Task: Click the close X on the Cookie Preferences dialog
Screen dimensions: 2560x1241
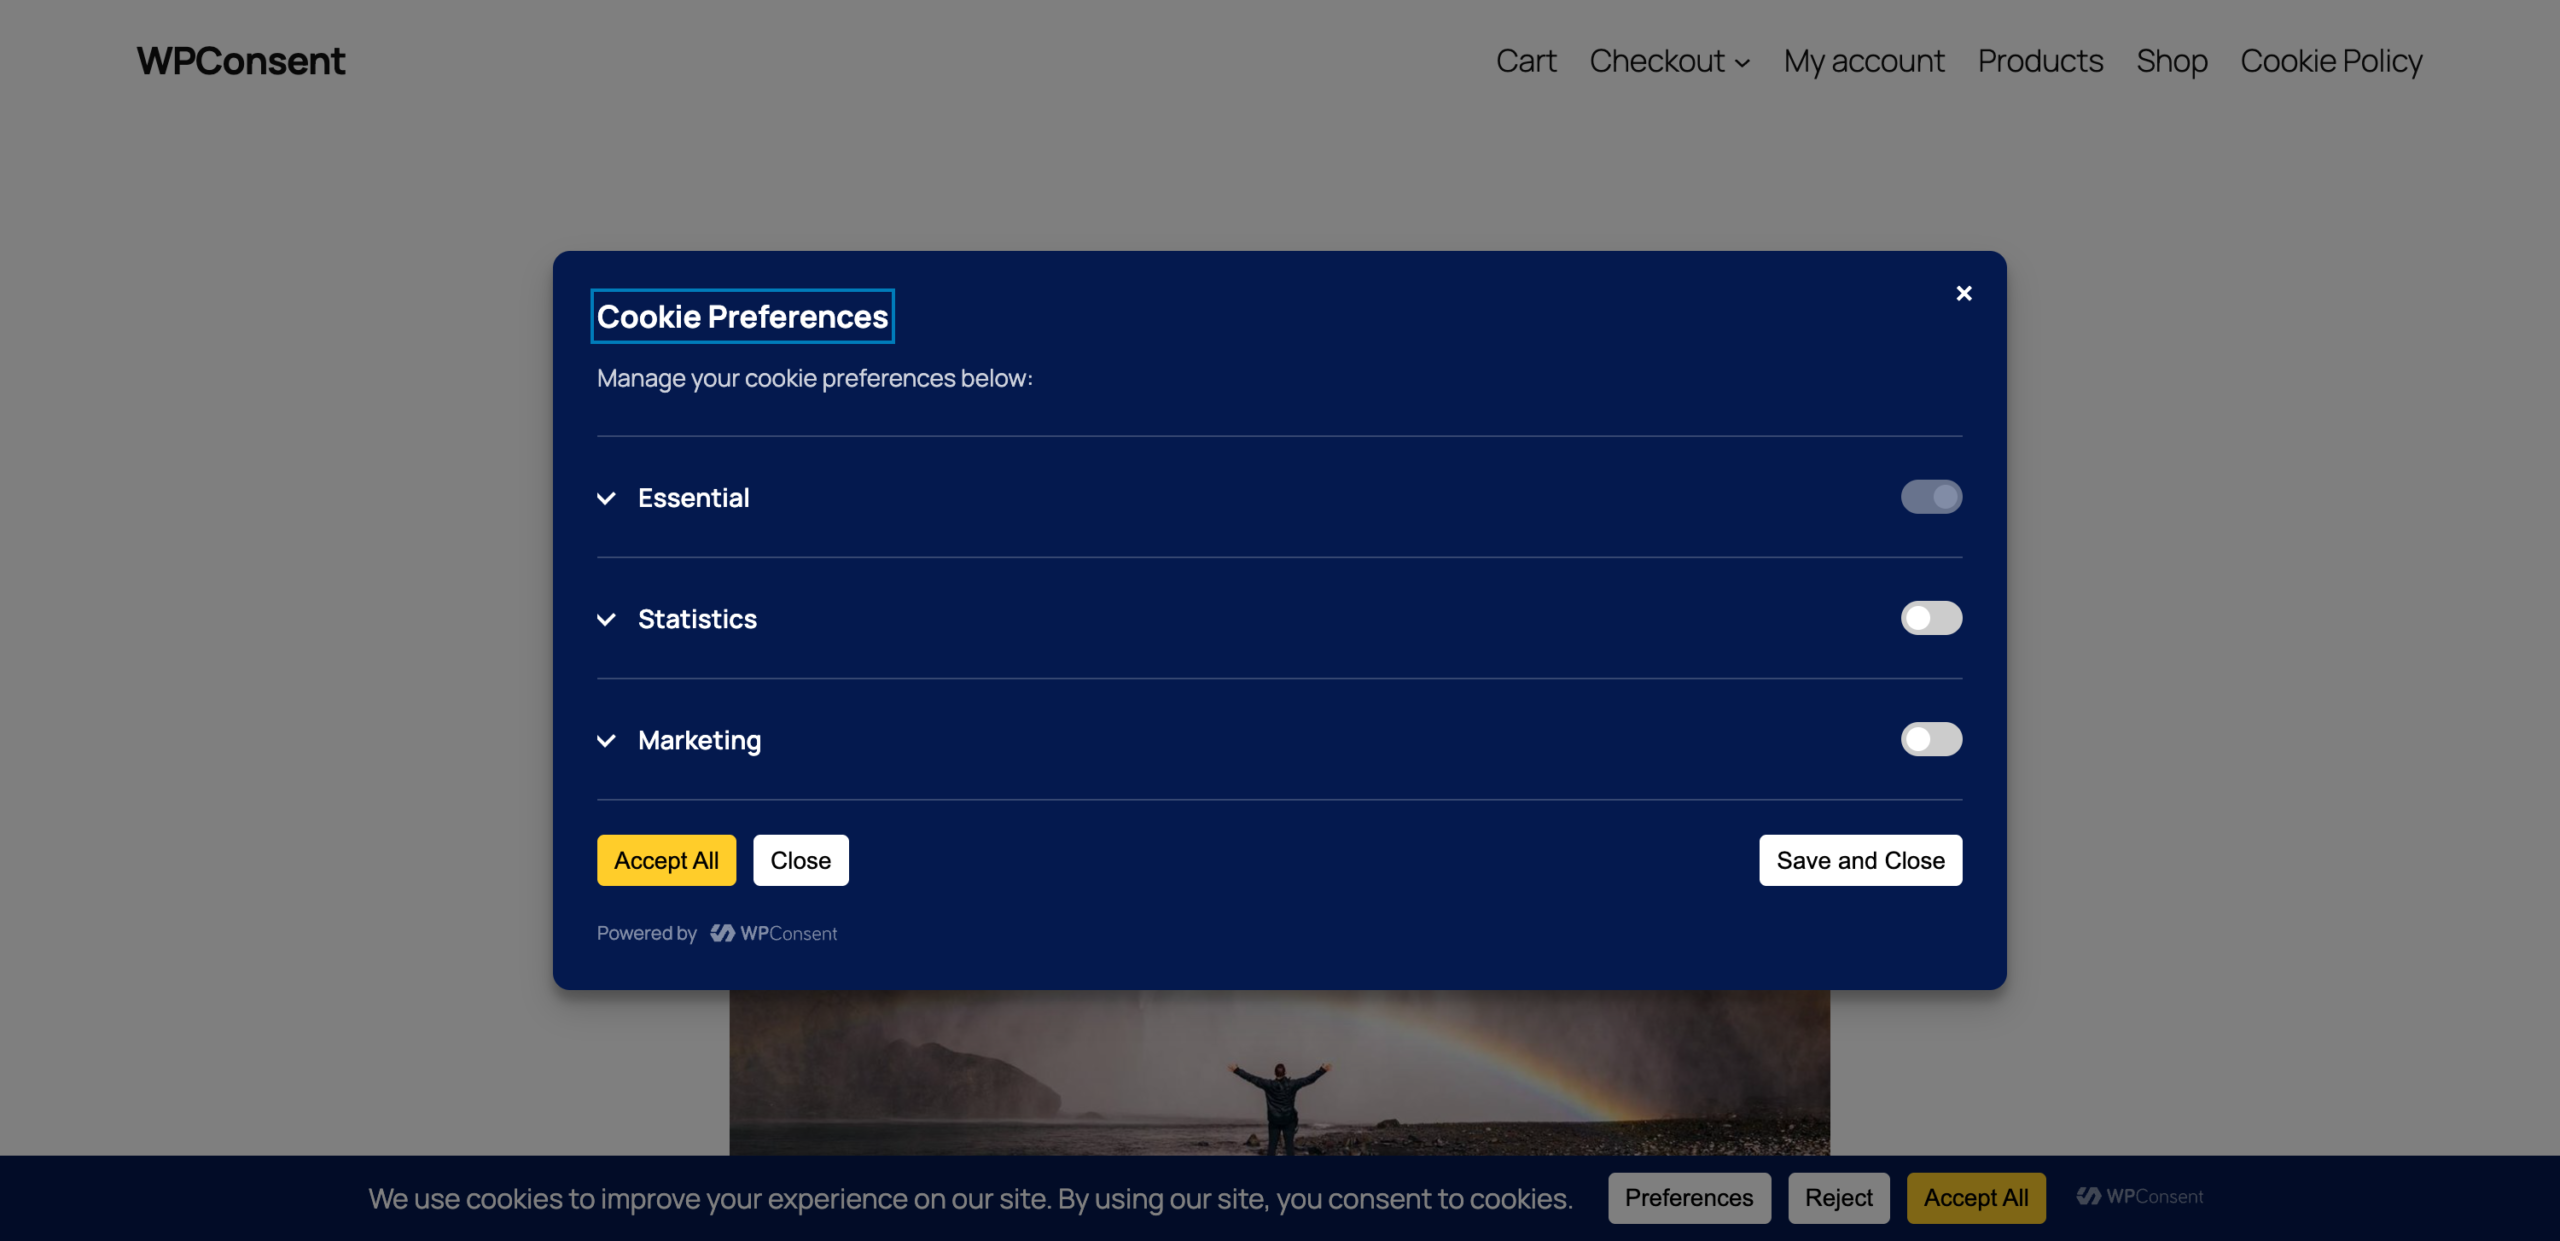Action: click(x=1963, y=293)
